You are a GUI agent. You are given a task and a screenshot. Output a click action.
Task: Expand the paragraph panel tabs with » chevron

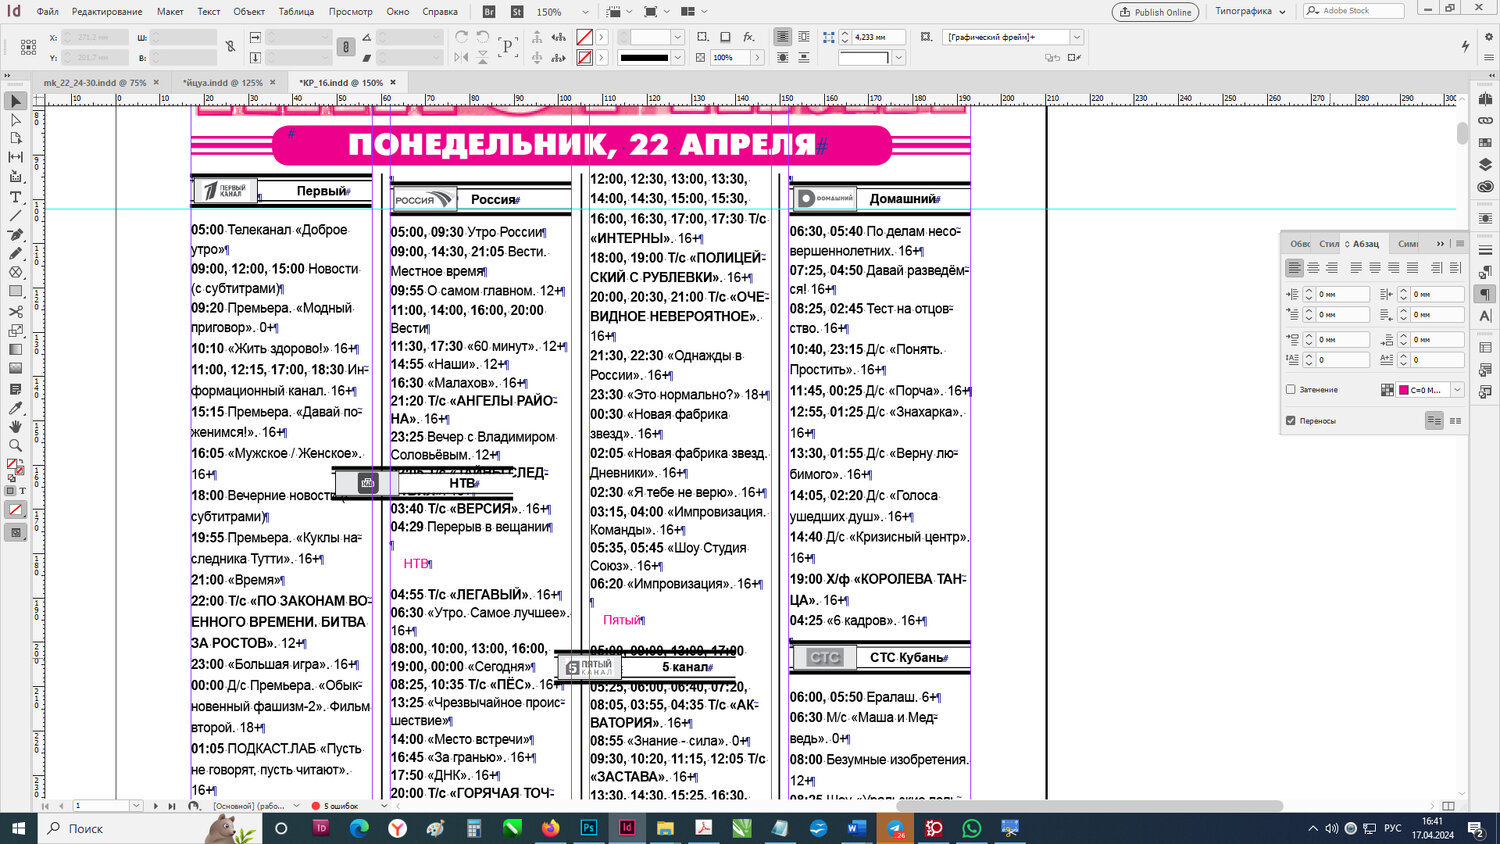(1440, 244)
